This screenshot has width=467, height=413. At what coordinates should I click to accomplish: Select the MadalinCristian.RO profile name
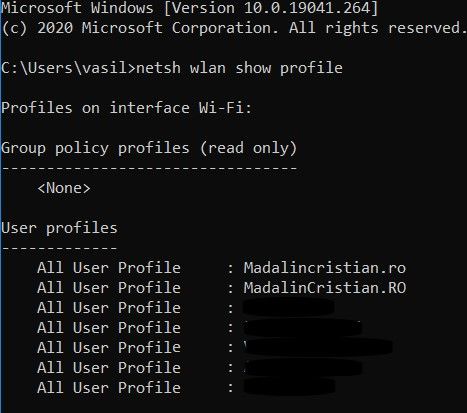pos(325,288)
